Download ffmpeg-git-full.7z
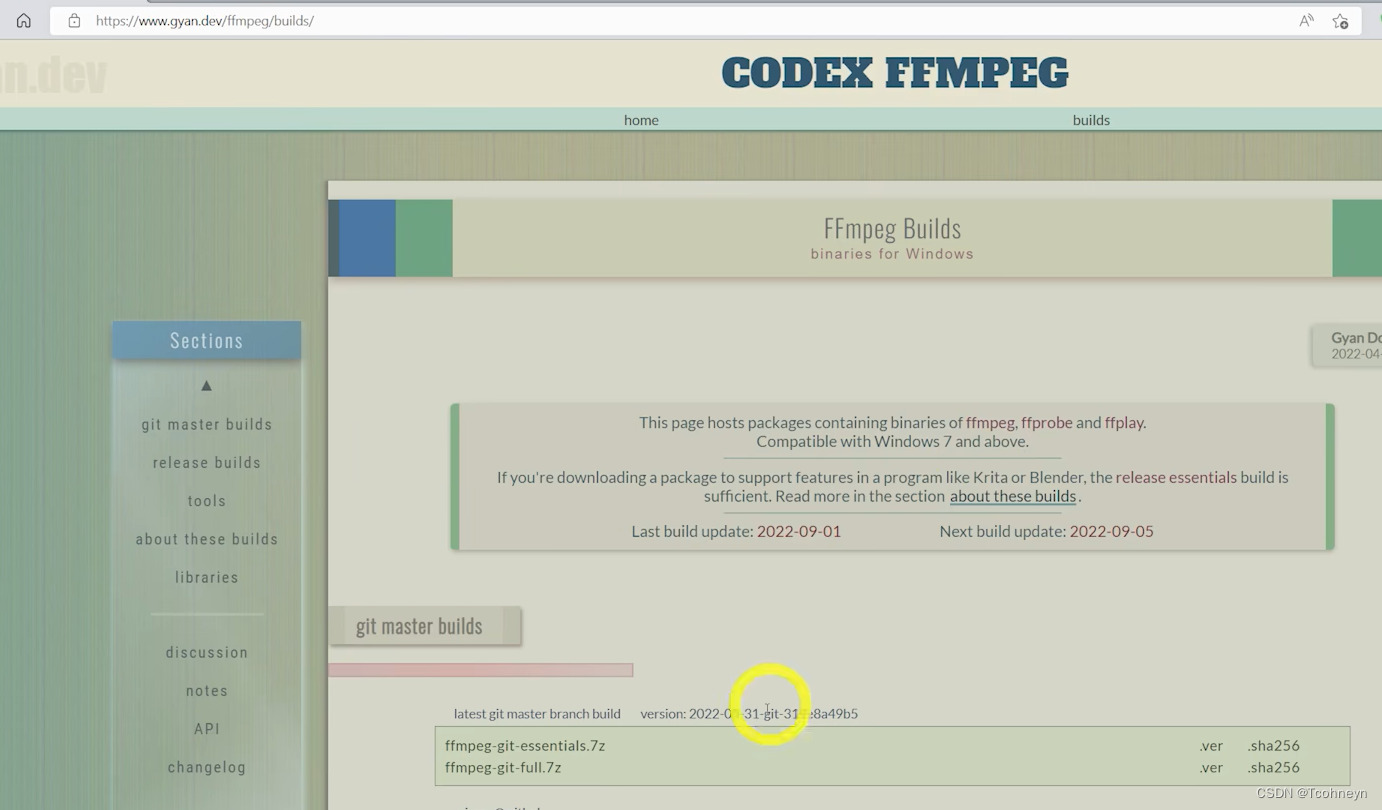The height and width of the screenshot is (810, 1382). tap(503, 767)
